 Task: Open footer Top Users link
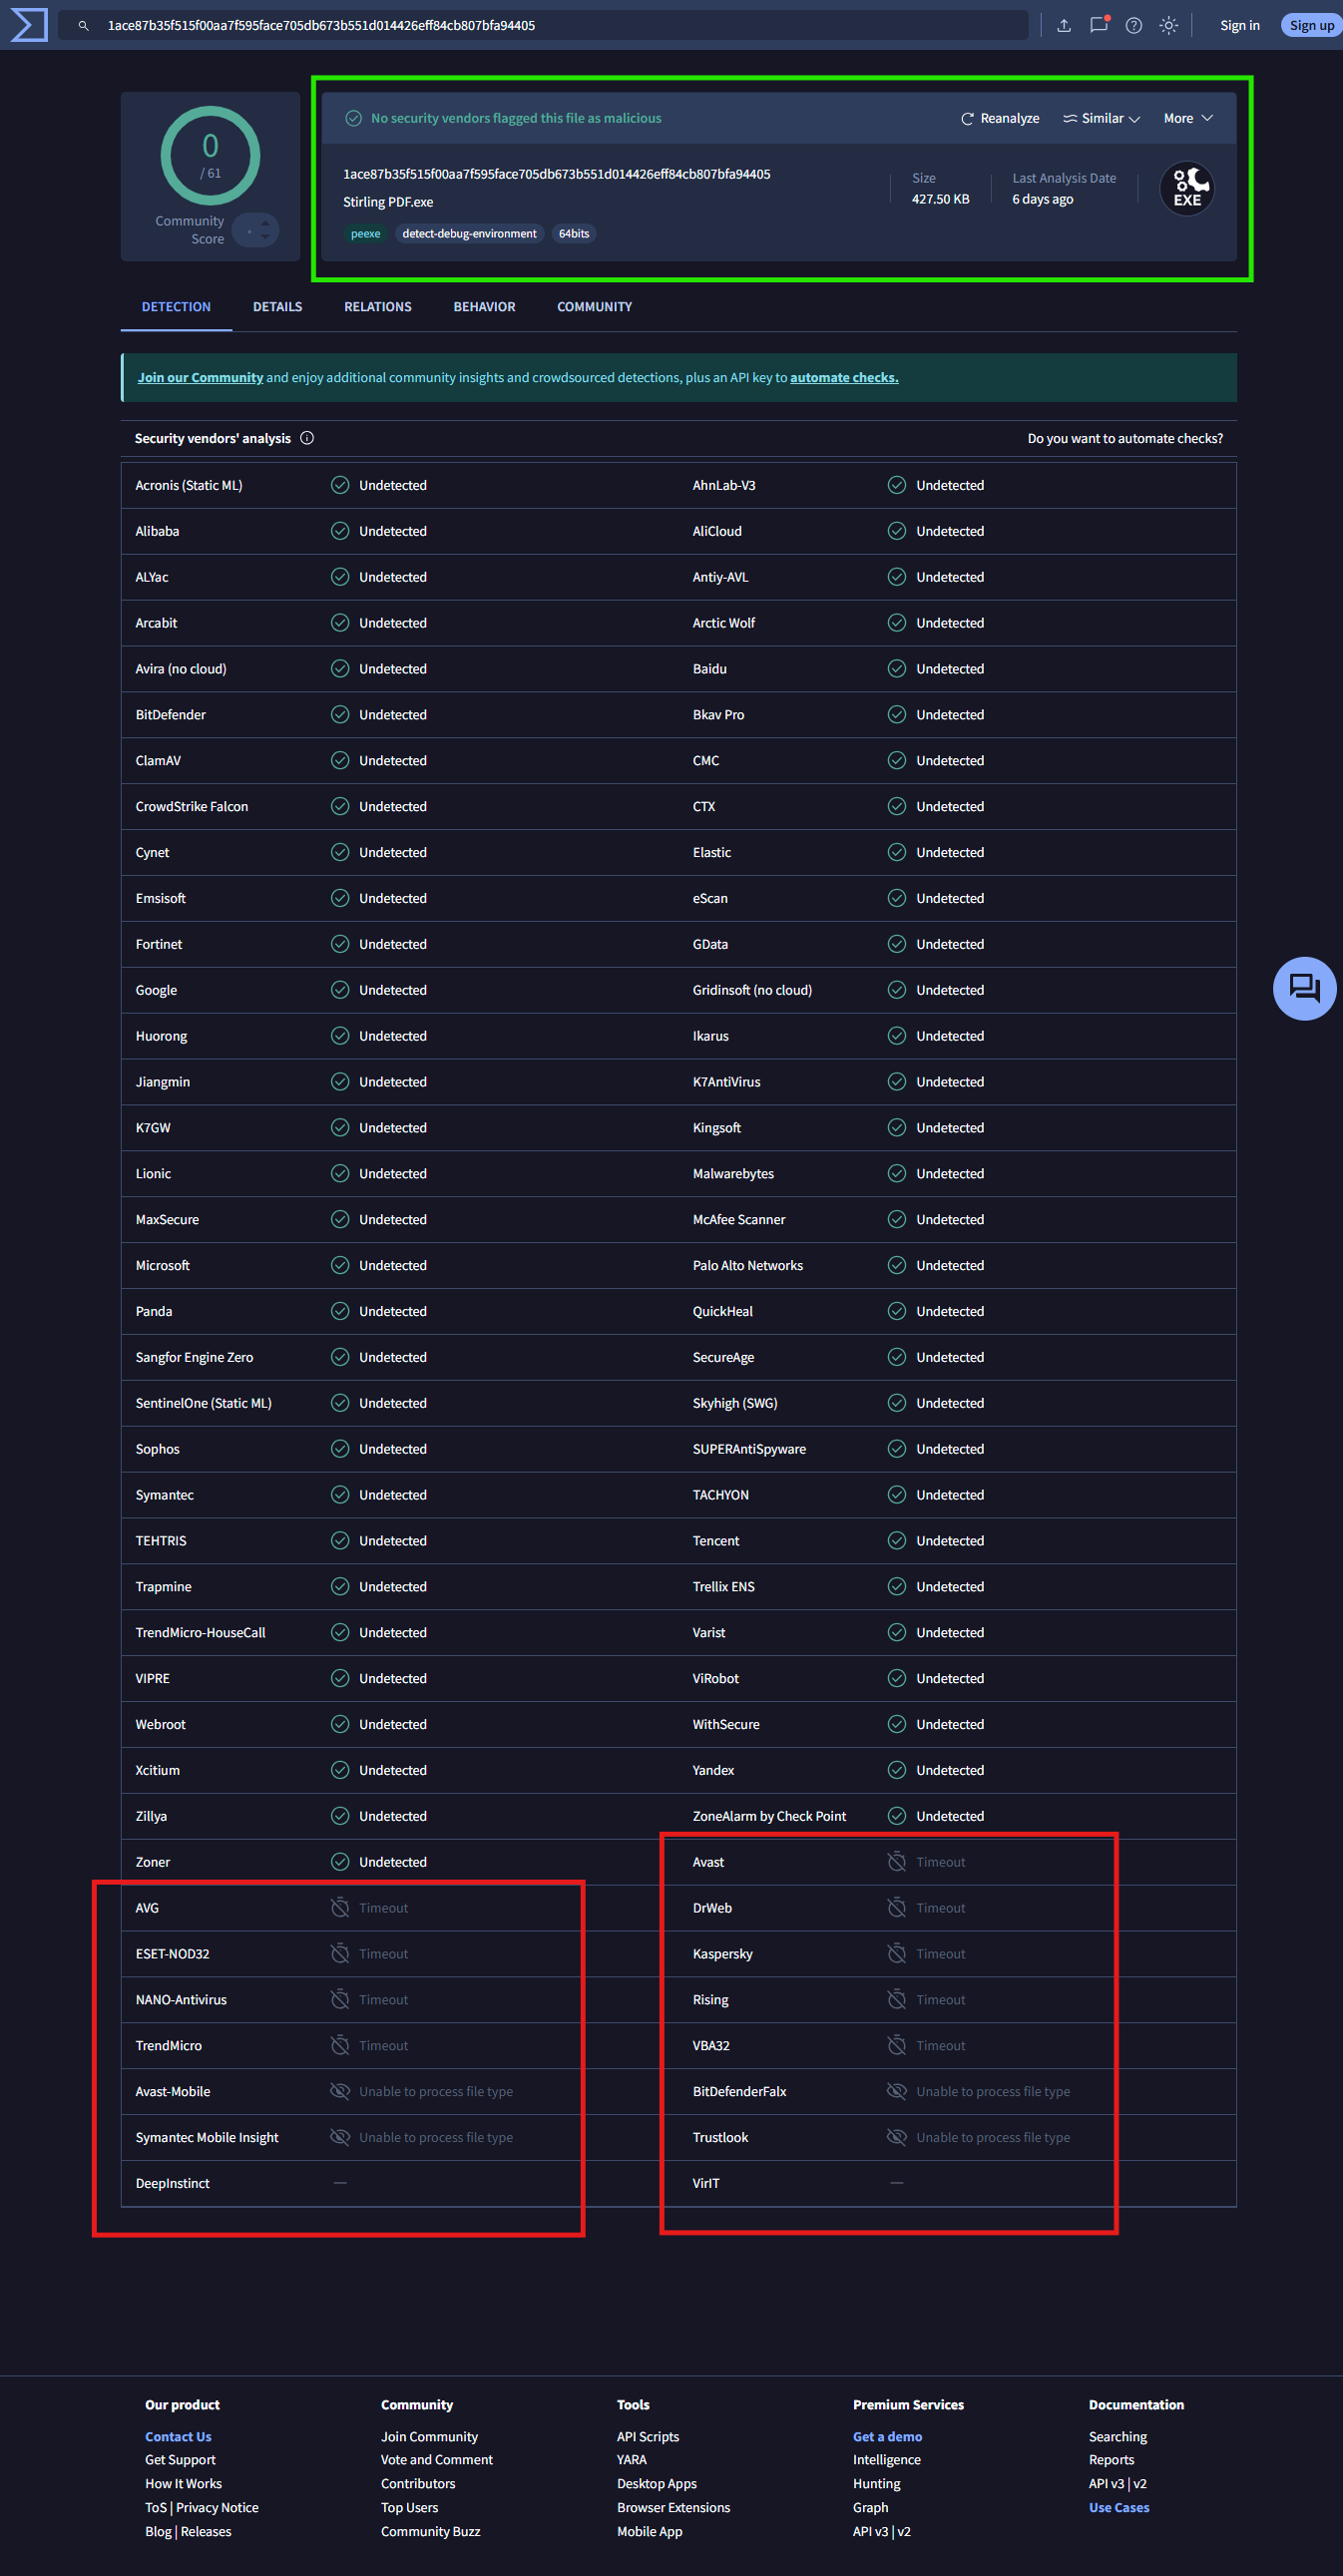click(x=409, y=2508)
